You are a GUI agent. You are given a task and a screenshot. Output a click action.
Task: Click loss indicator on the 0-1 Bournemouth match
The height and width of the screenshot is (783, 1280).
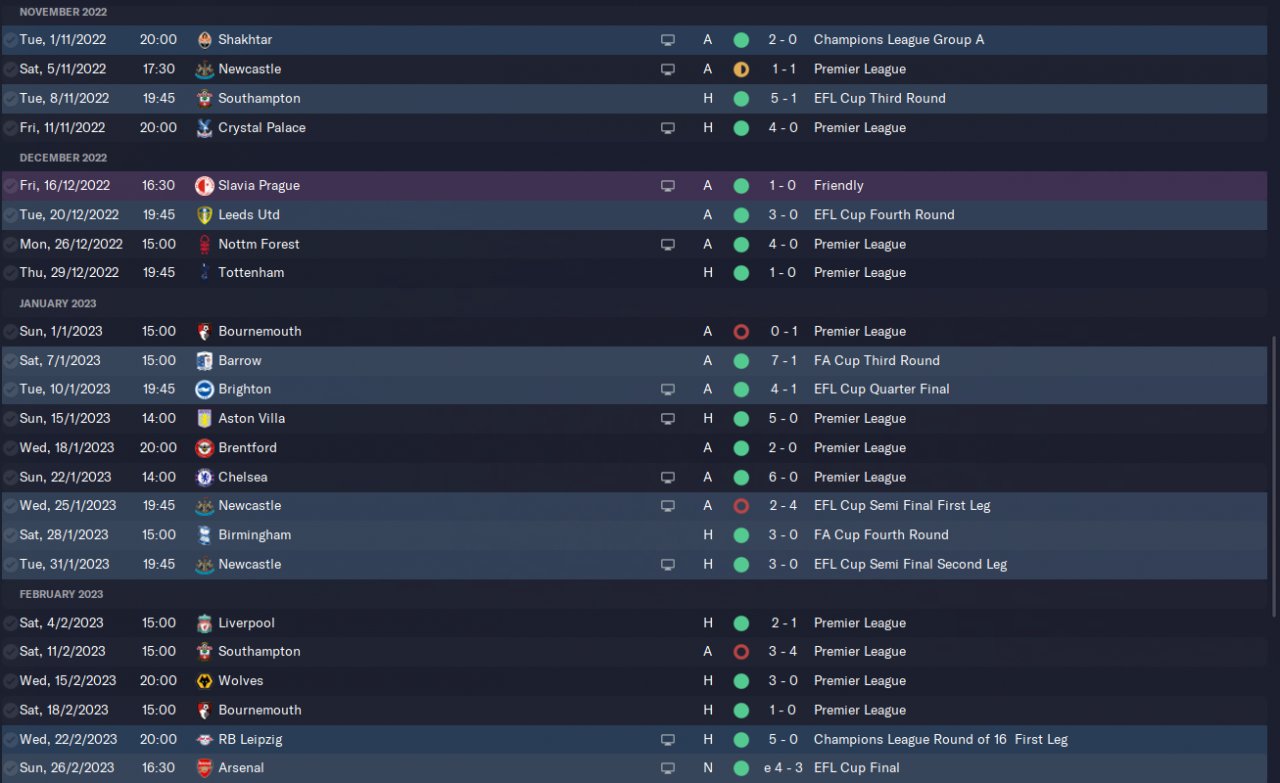pyautogui.click(x=741, y=332)
